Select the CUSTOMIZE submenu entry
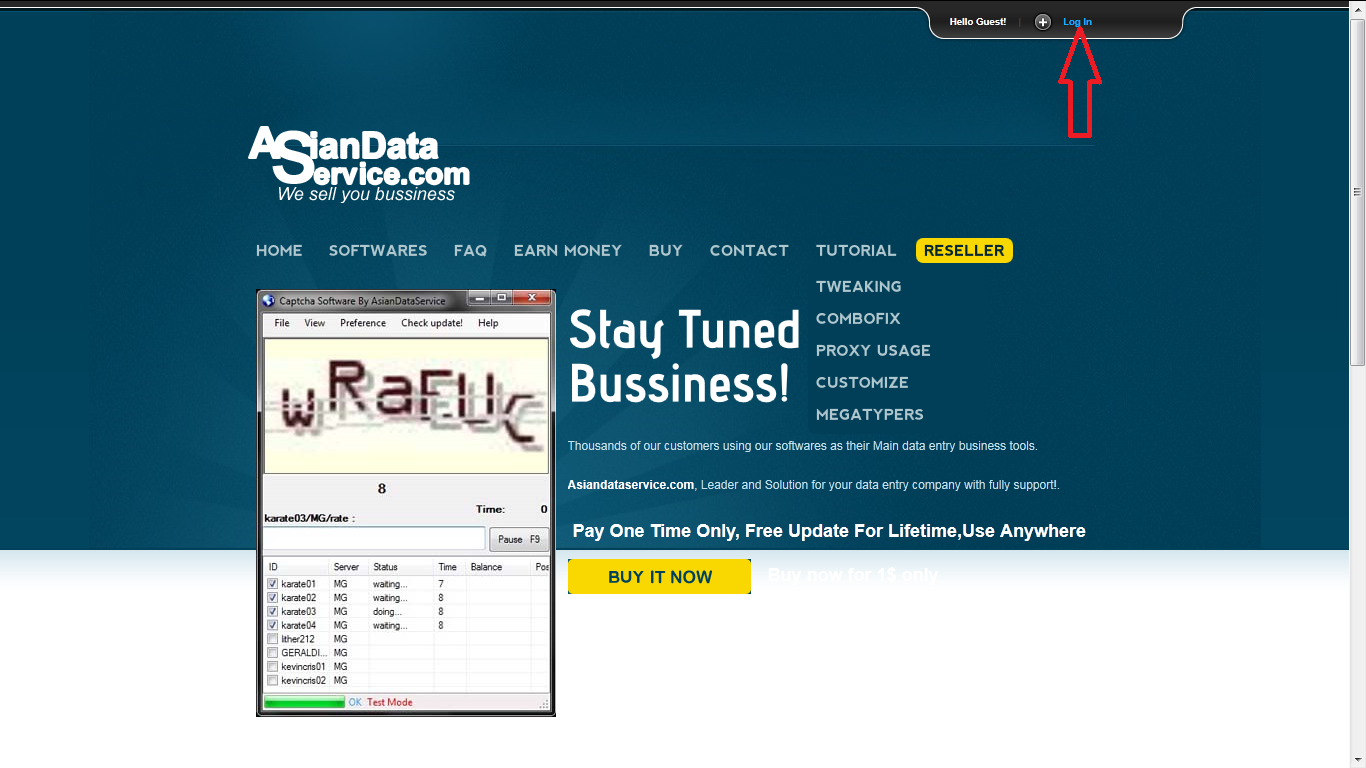The height and width of the screenshot is (768, 1366). [x=862, y=383]
